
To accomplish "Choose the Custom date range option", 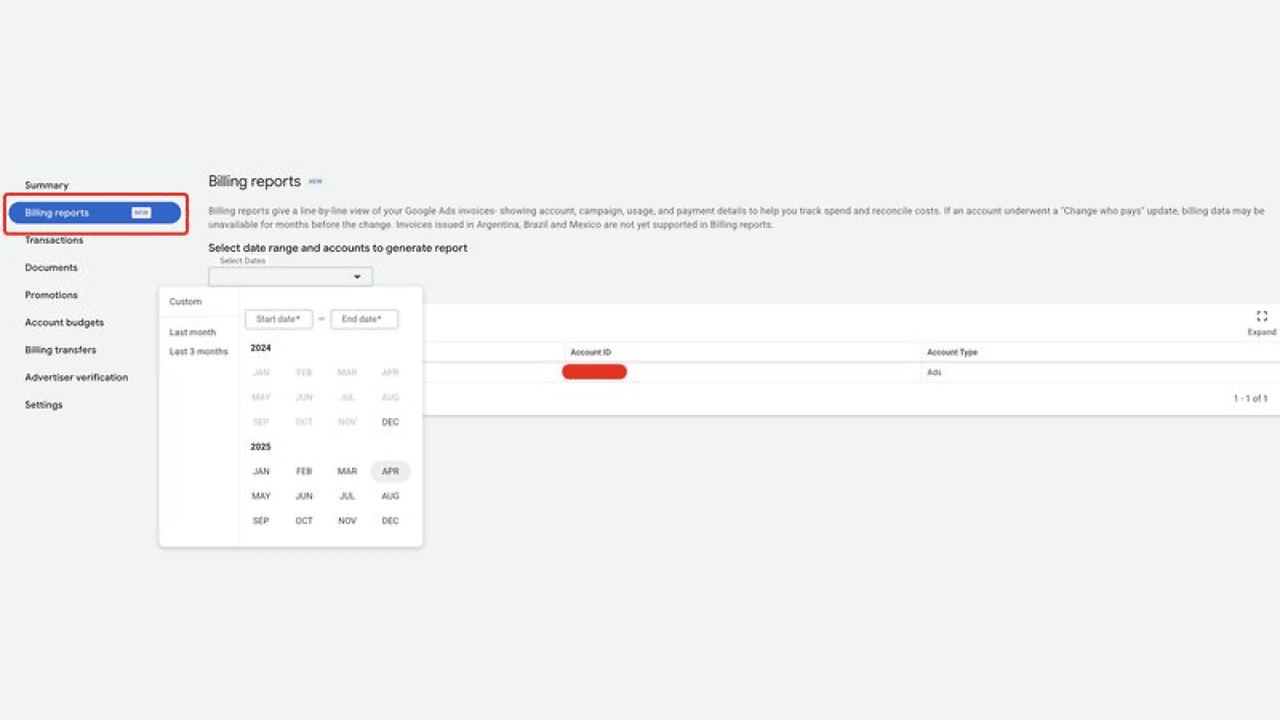I will pos(185,302).
